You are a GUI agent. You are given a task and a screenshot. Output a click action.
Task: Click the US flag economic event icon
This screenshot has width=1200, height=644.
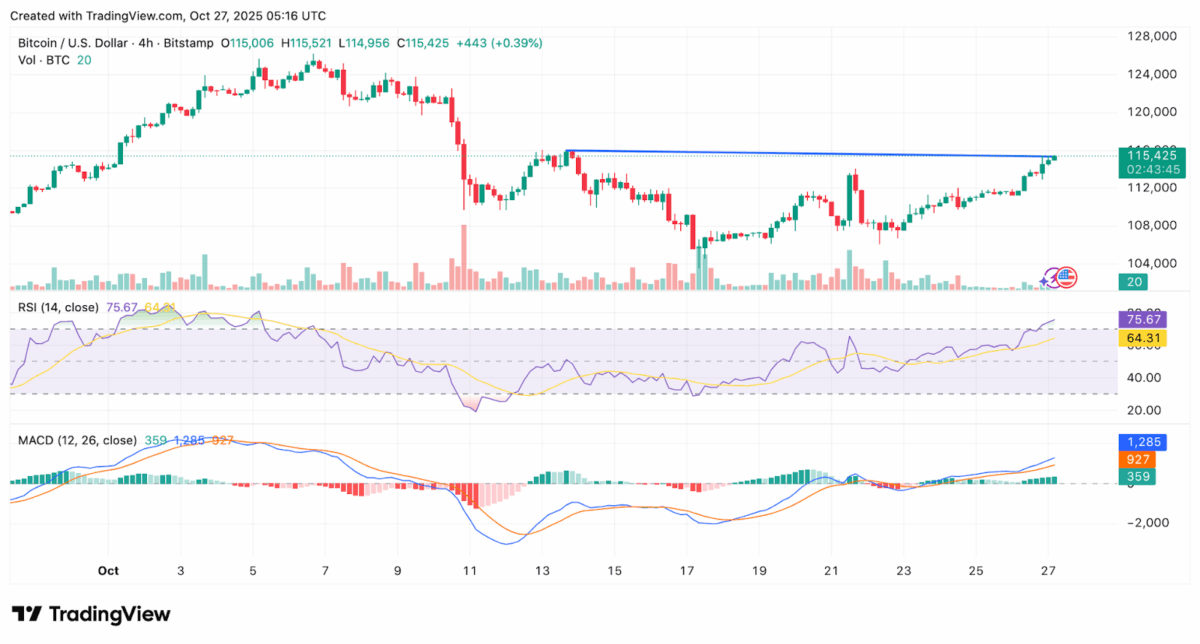tap(1066, 277)
